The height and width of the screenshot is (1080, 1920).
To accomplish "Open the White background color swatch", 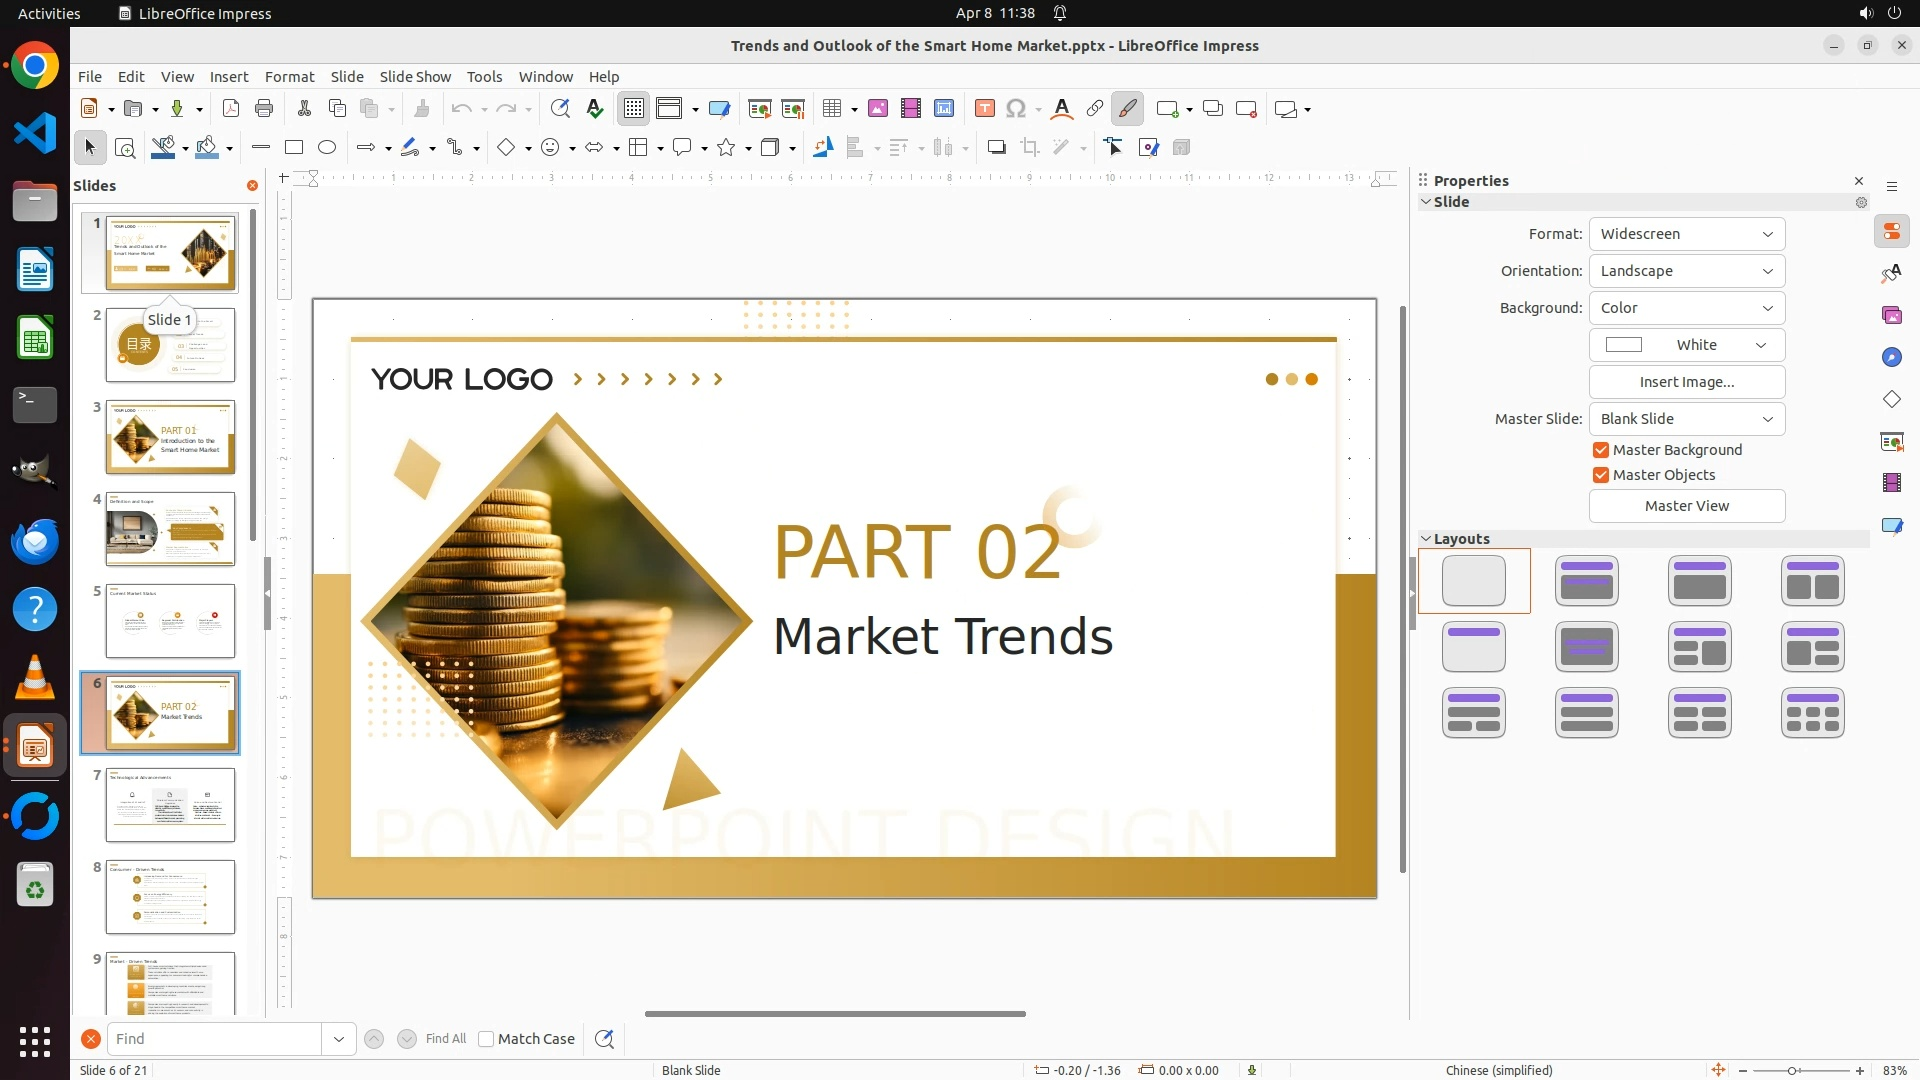I will pyautogui.click(x=1686, y=345).
